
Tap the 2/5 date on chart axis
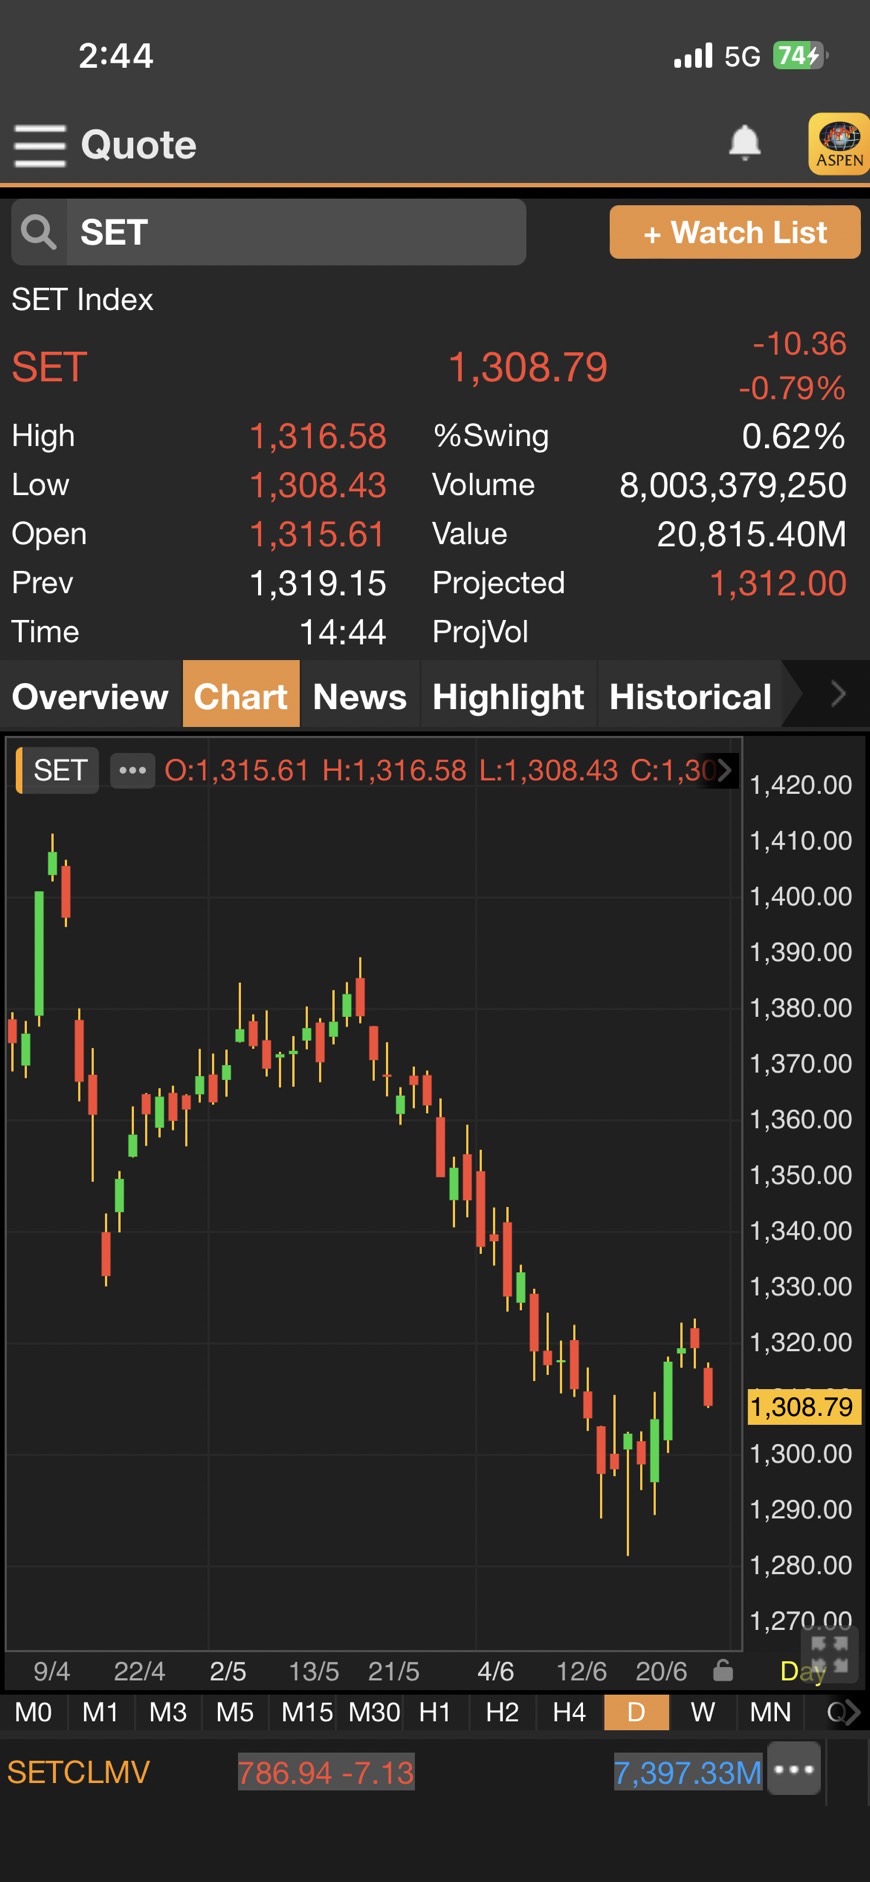coord(228,1671)
